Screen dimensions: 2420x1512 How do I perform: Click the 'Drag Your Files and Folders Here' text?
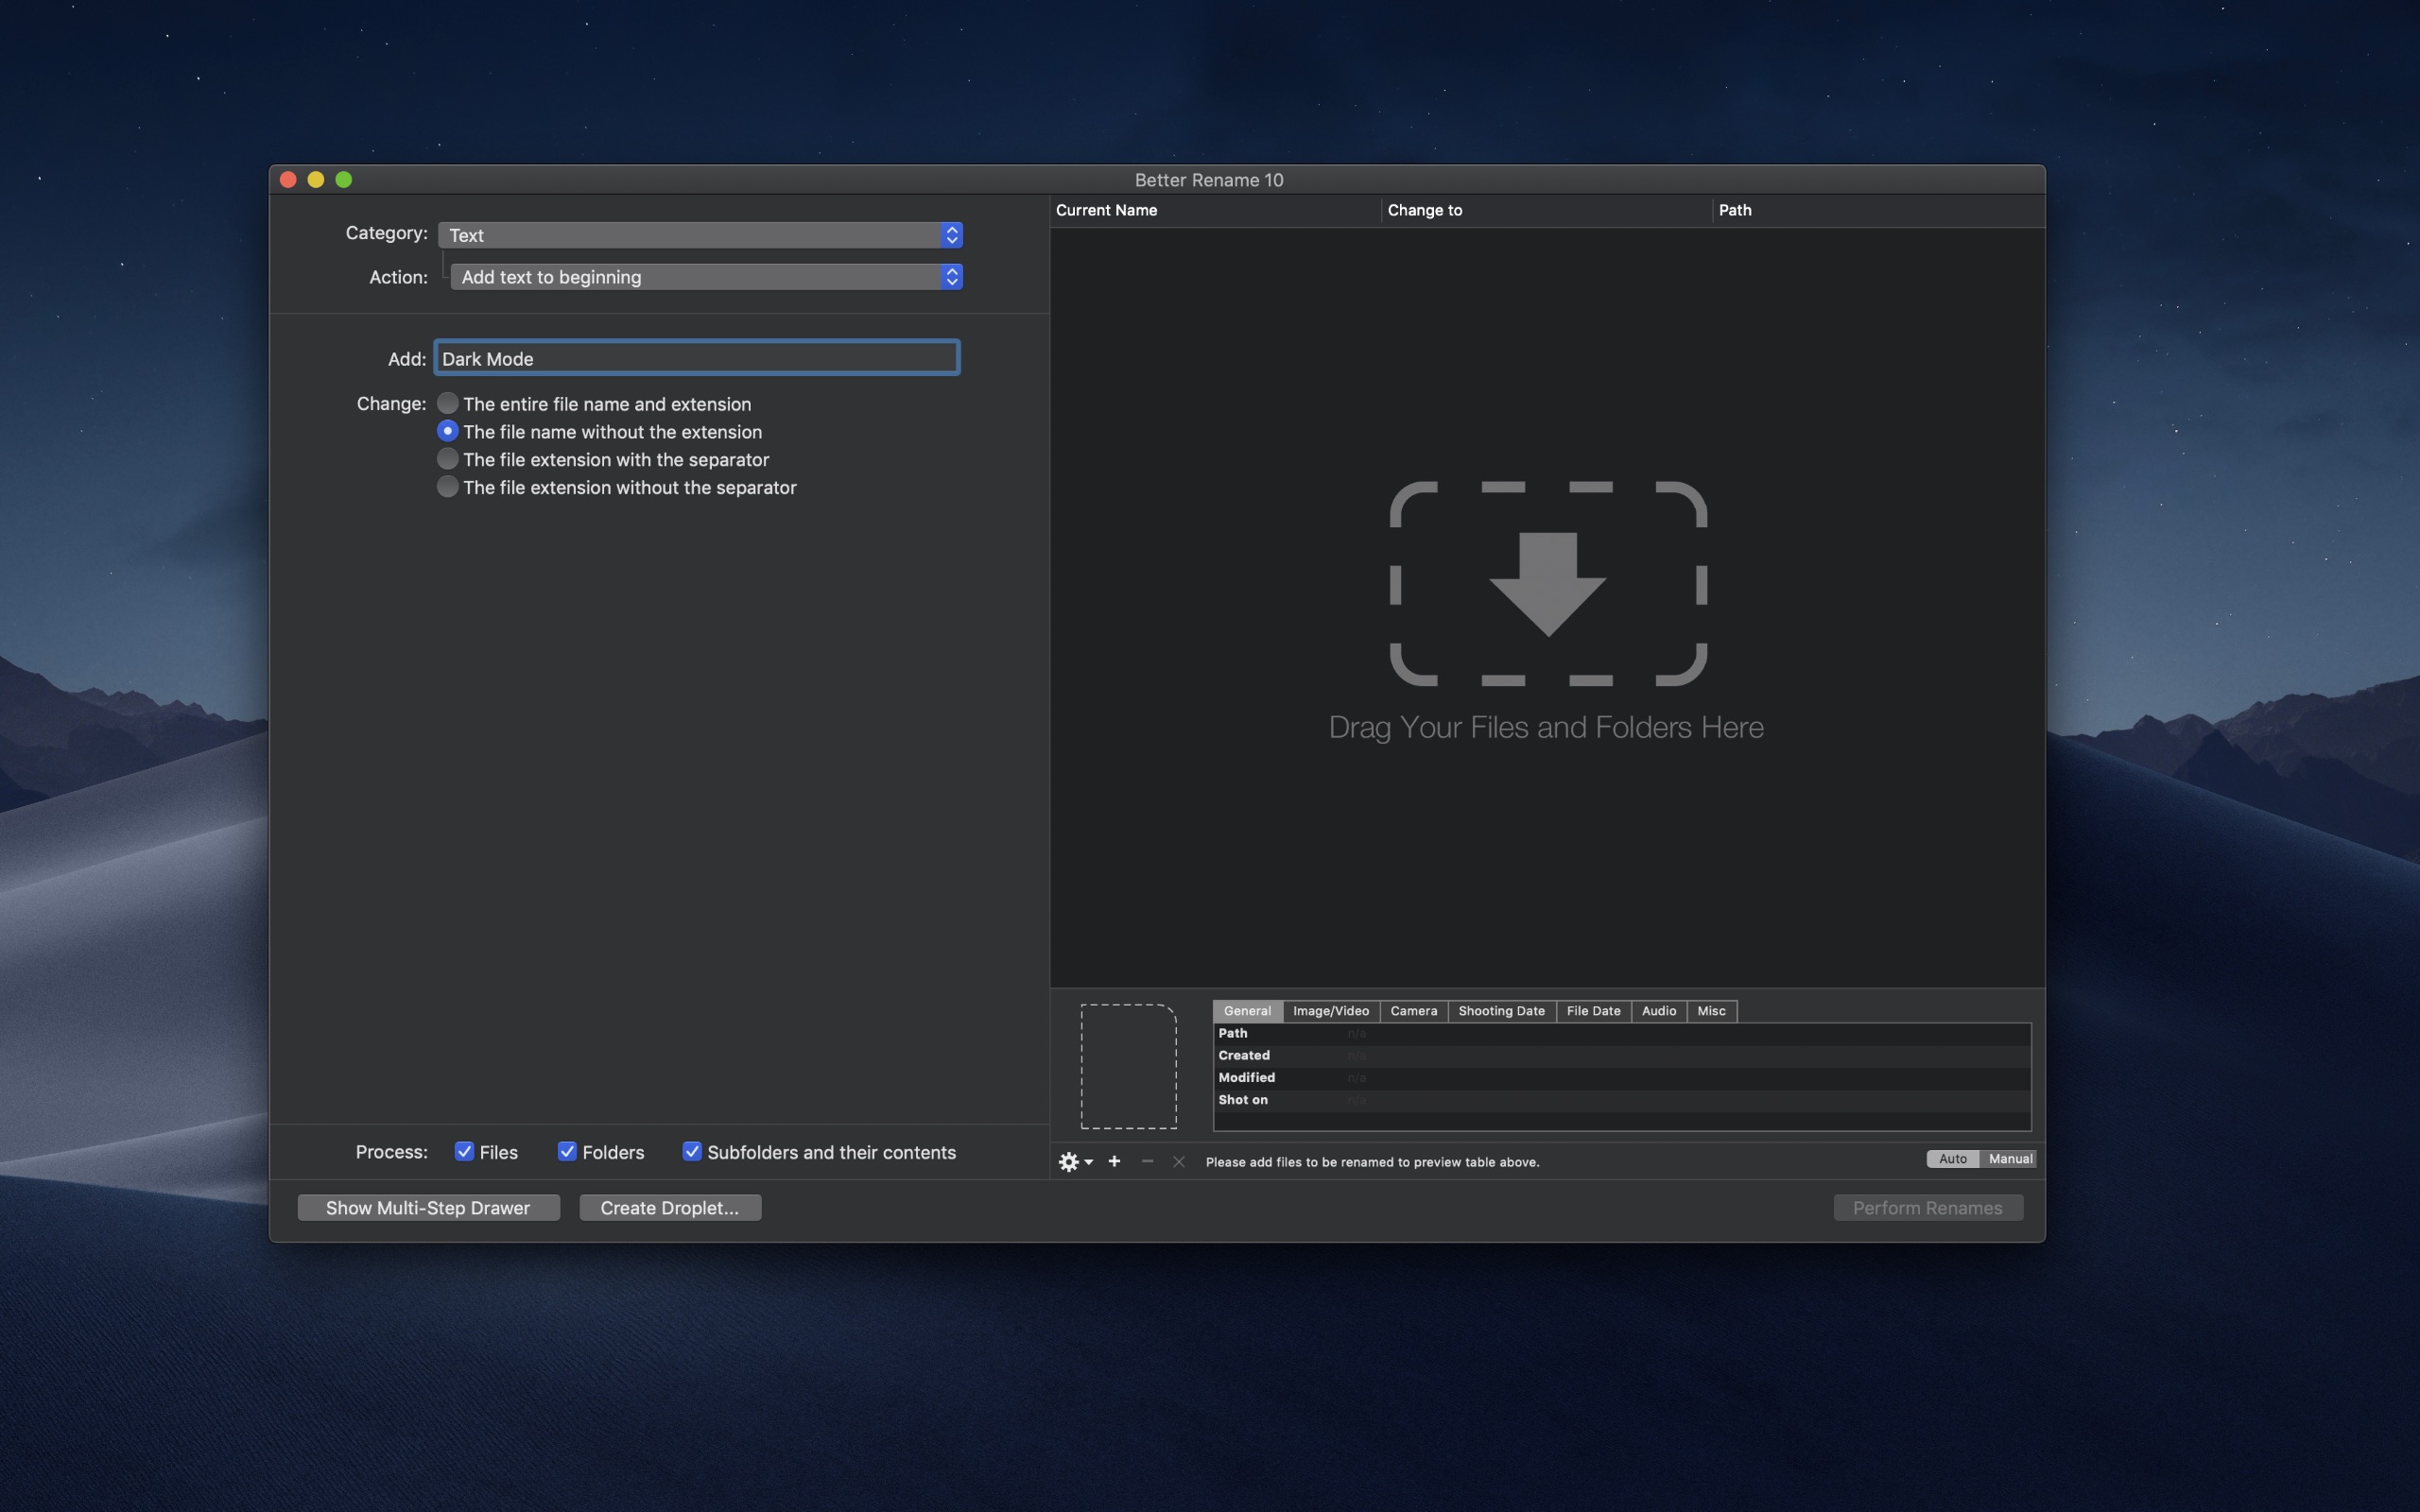(1546, 727)
